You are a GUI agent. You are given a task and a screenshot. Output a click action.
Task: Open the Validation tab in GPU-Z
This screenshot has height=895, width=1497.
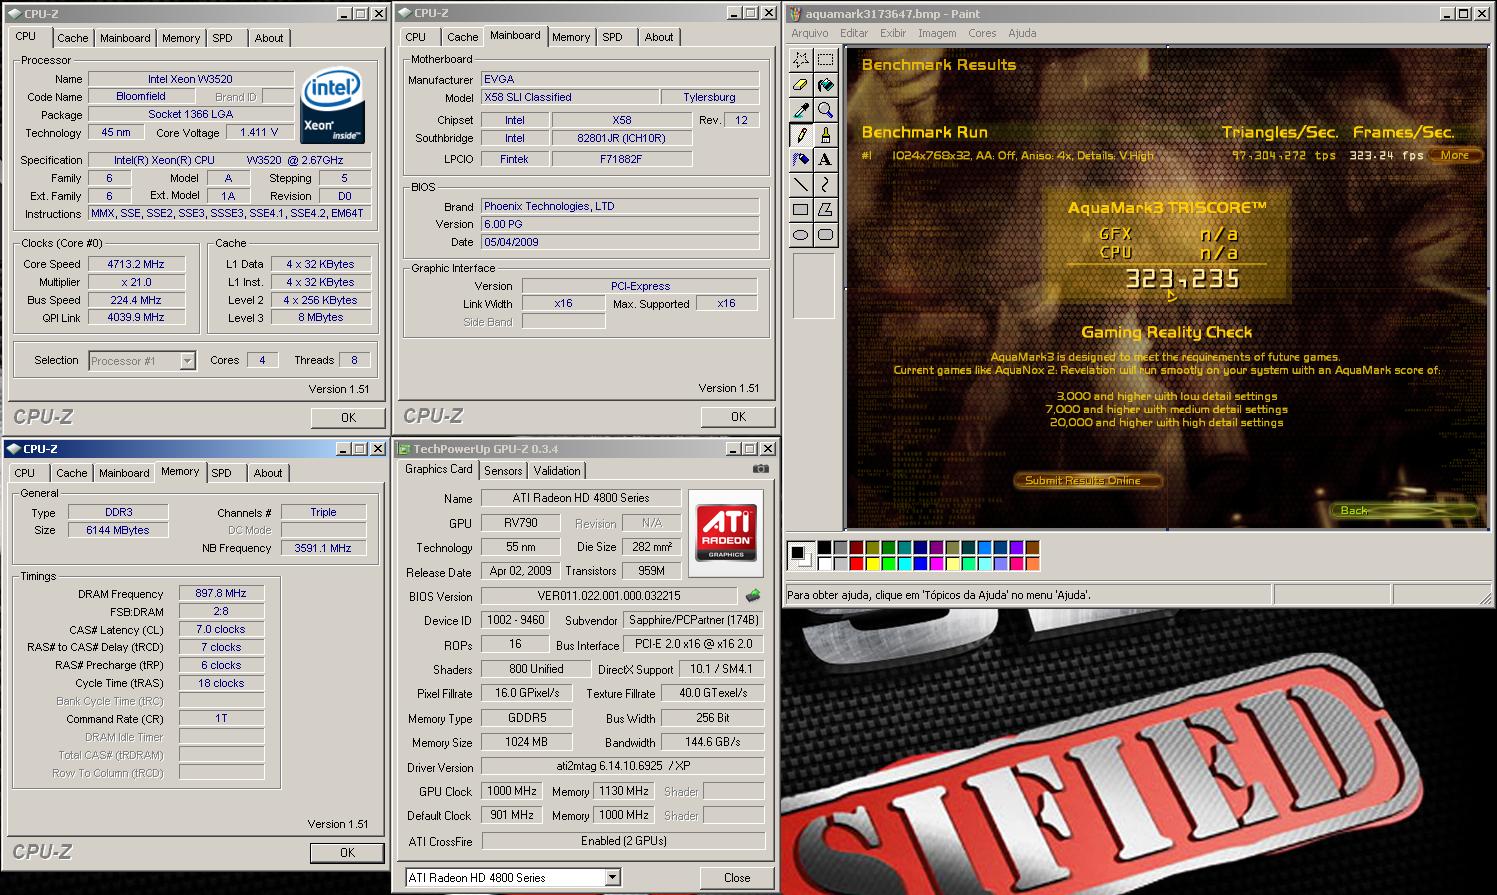pyautogui.click(x=557, y=471)
